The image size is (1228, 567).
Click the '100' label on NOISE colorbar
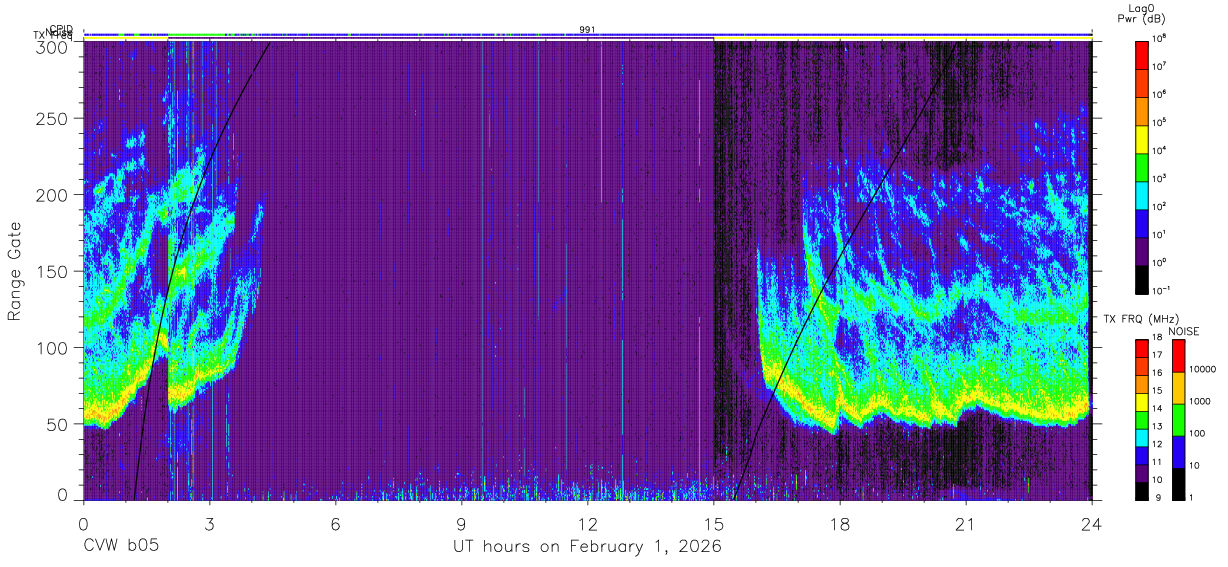tap(1198, 433)
